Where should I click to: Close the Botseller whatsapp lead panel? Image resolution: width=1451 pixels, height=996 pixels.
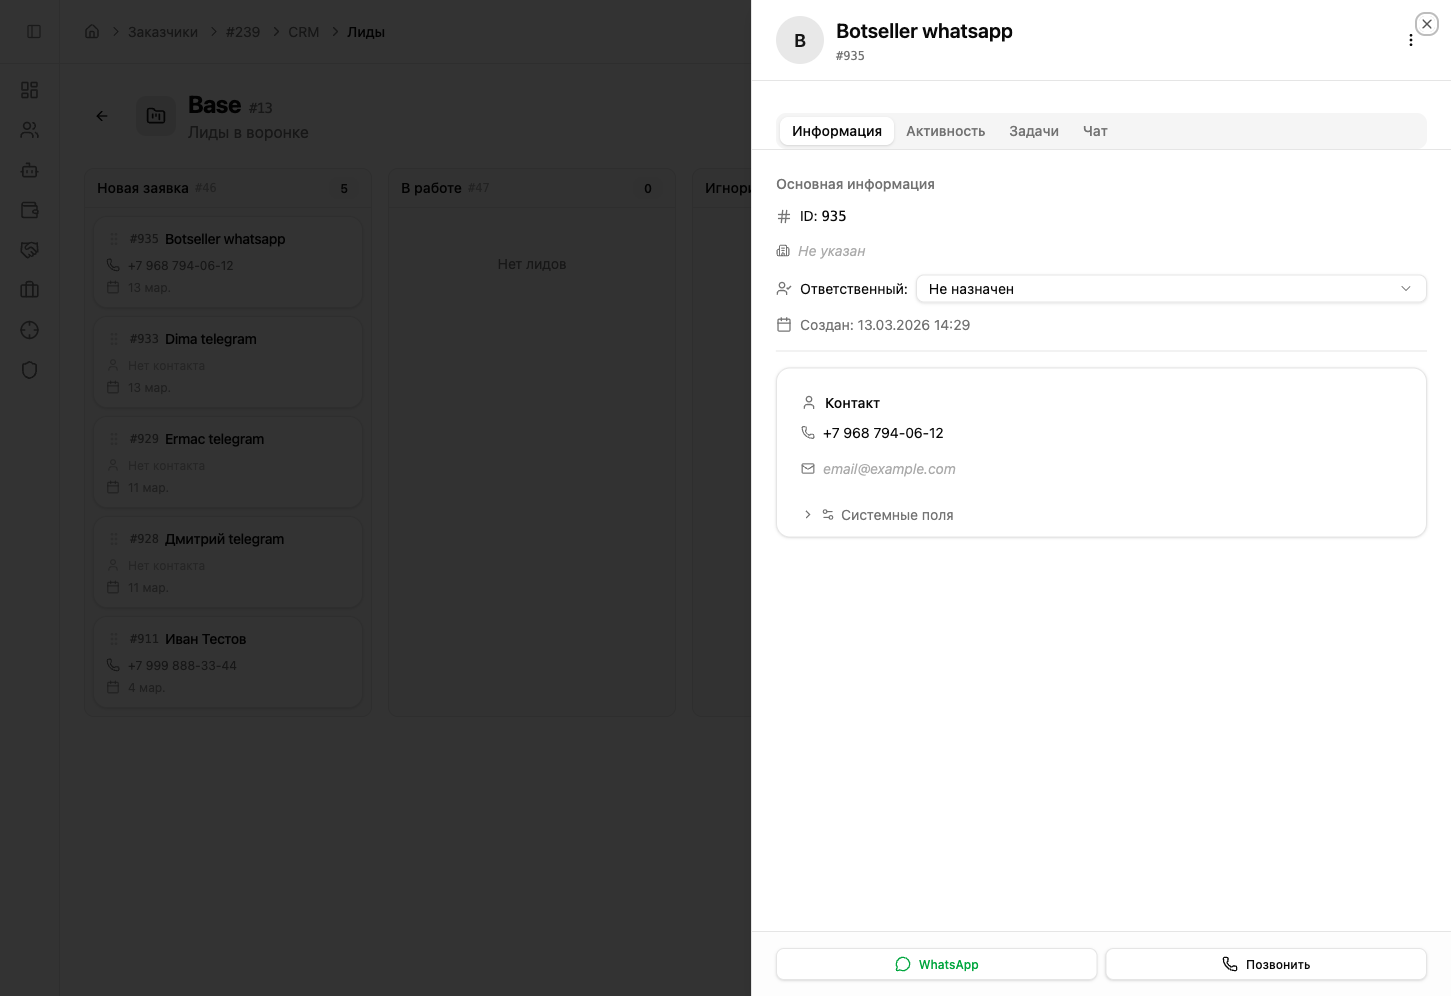[x=1426, y=24]
